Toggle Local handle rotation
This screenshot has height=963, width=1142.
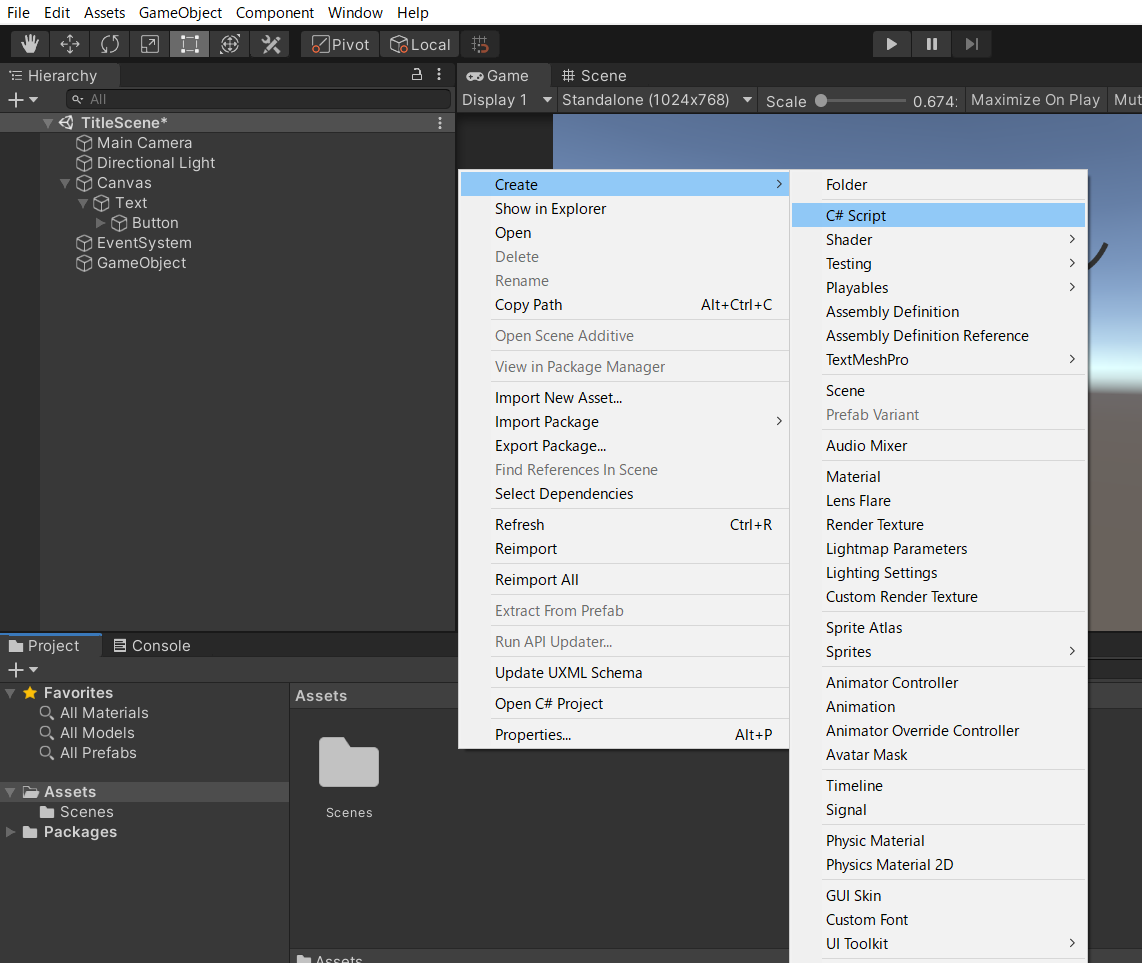pos(420,44)
